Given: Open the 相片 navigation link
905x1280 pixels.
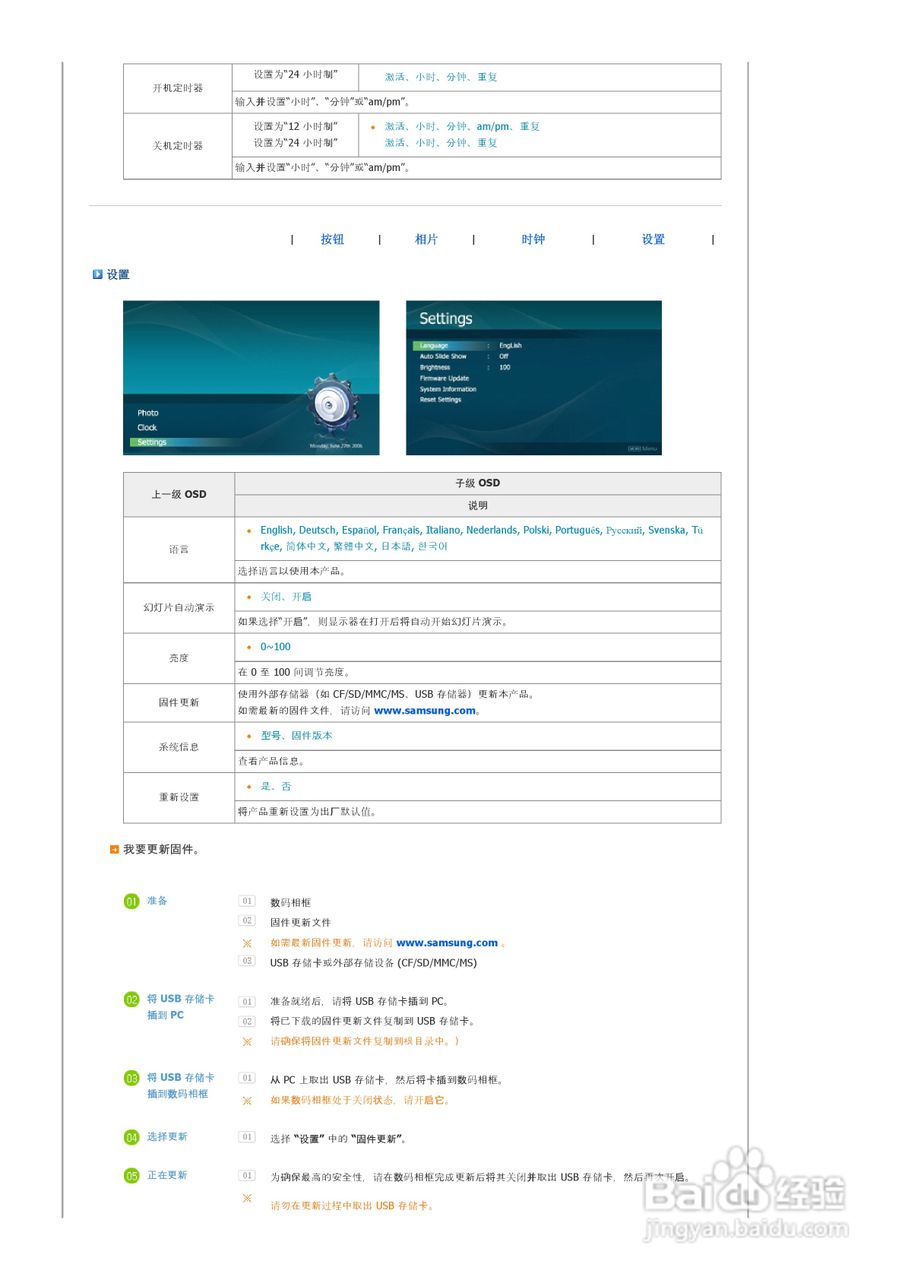Looking at the screenshot, I should pos(426,240).
